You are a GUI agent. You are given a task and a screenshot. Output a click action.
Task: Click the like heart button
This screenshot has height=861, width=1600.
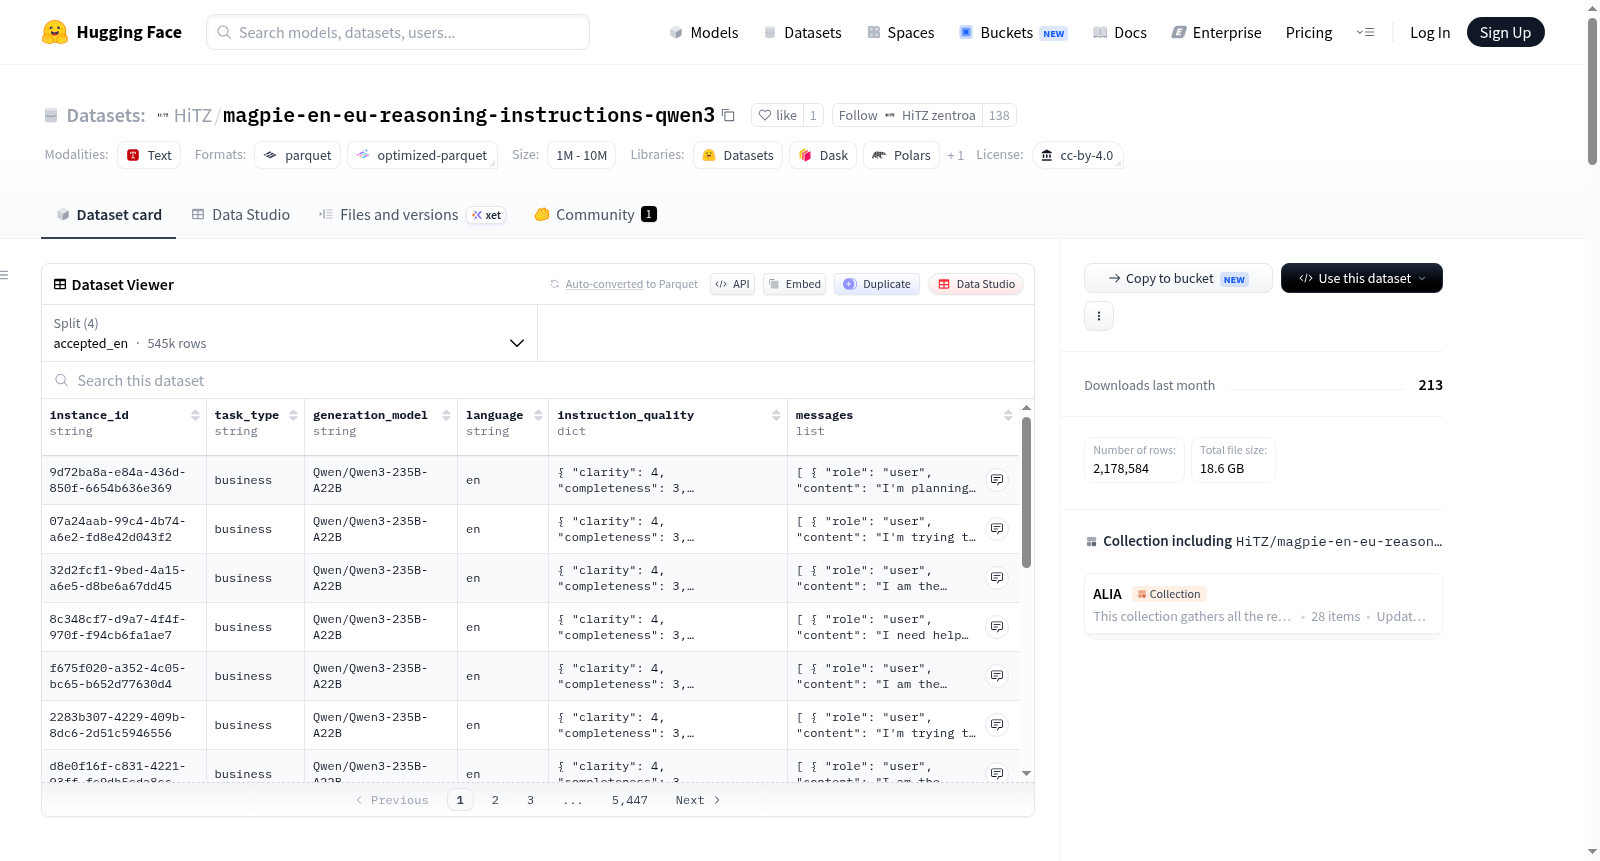(x=777, y=115)
